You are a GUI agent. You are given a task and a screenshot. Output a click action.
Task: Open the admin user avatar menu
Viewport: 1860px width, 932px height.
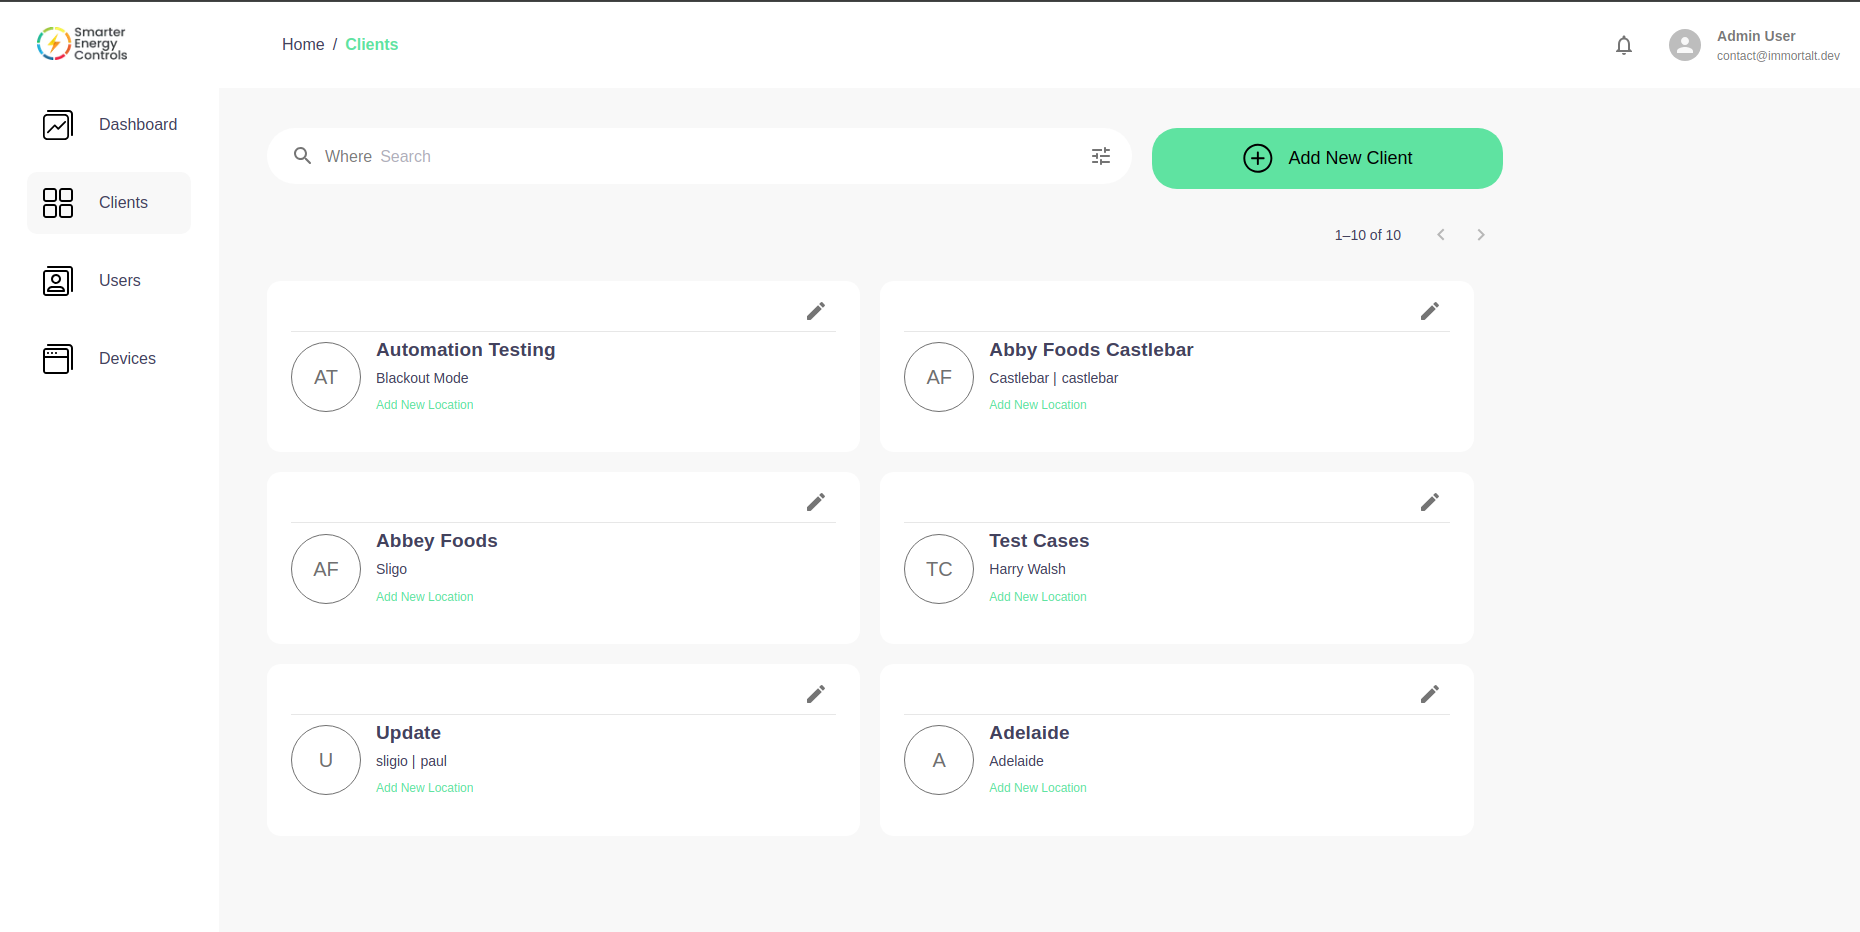click(1684, 45)
